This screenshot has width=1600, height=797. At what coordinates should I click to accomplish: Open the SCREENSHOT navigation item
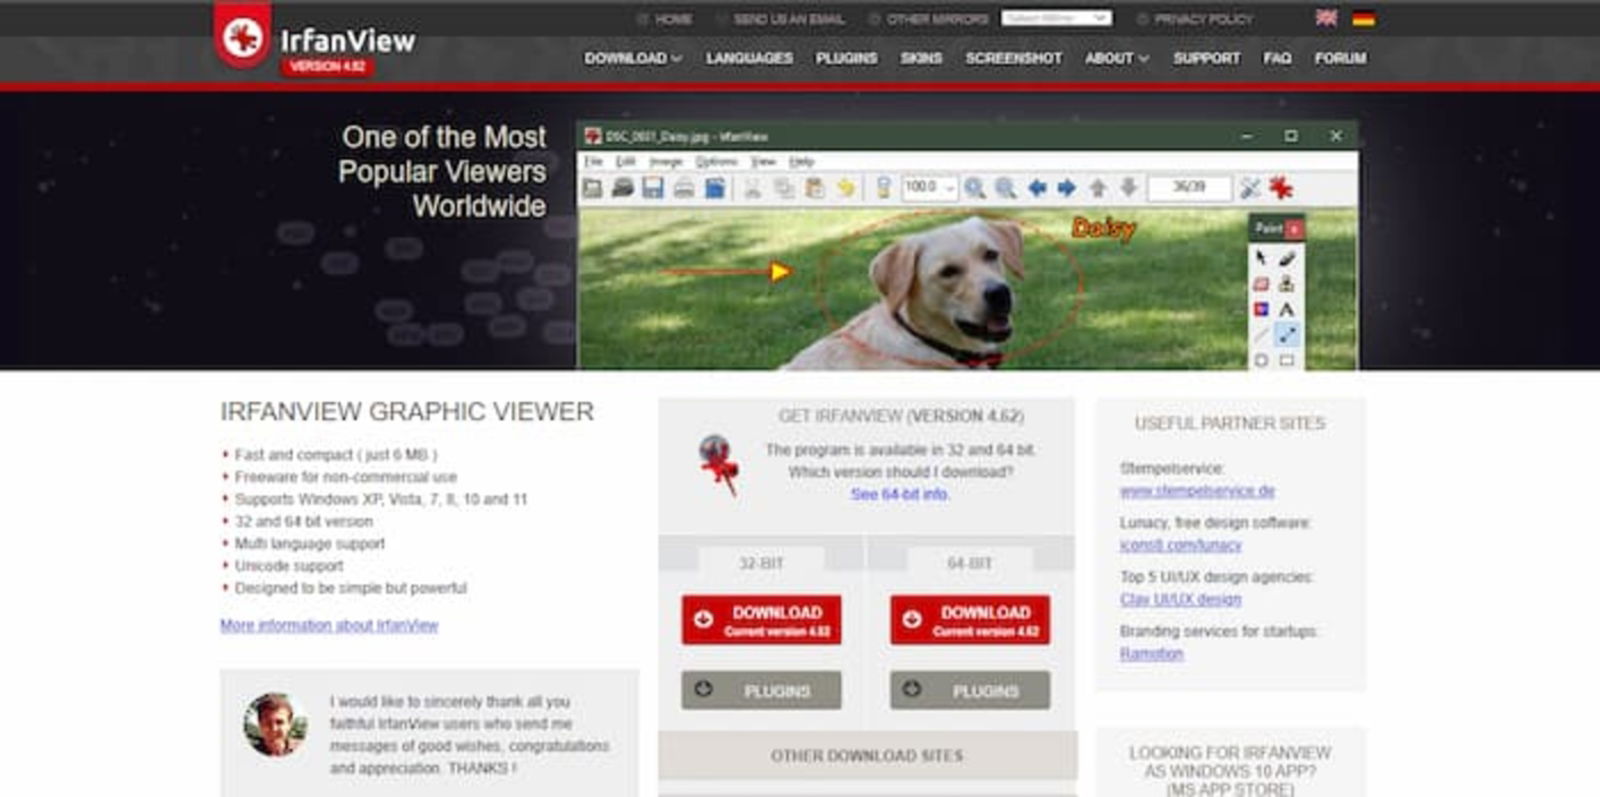click(x=1013, y=58)
